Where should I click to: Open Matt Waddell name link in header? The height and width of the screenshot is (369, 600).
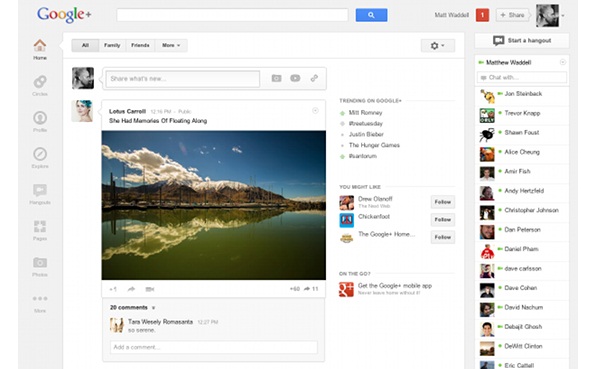(452, 15)
